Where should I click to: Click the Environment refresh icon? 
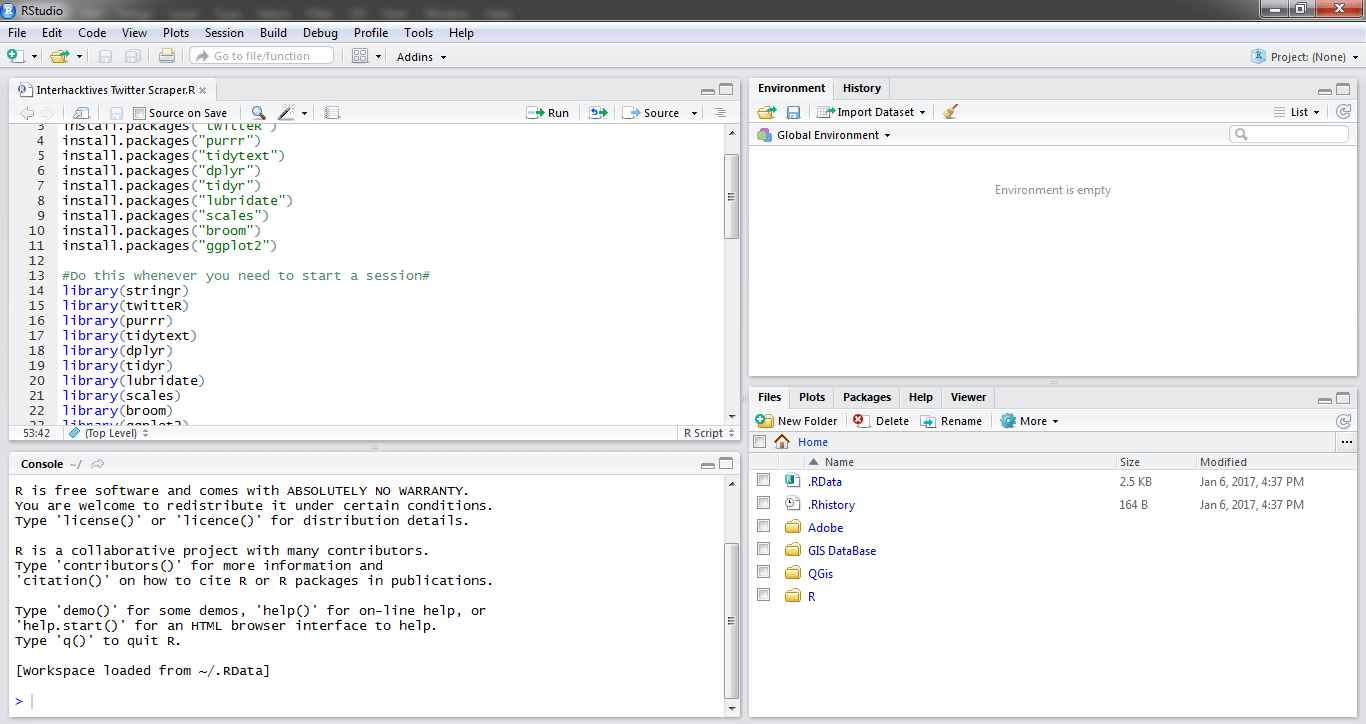(x=1344, y=112)
